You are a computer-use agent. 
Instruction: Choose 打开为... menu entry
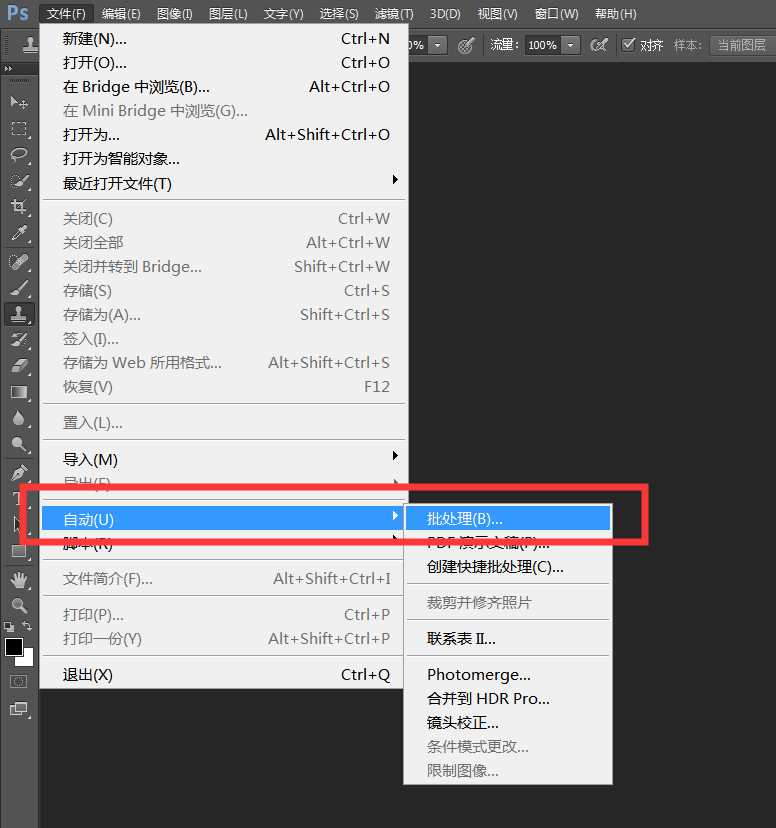click(224, 135)
